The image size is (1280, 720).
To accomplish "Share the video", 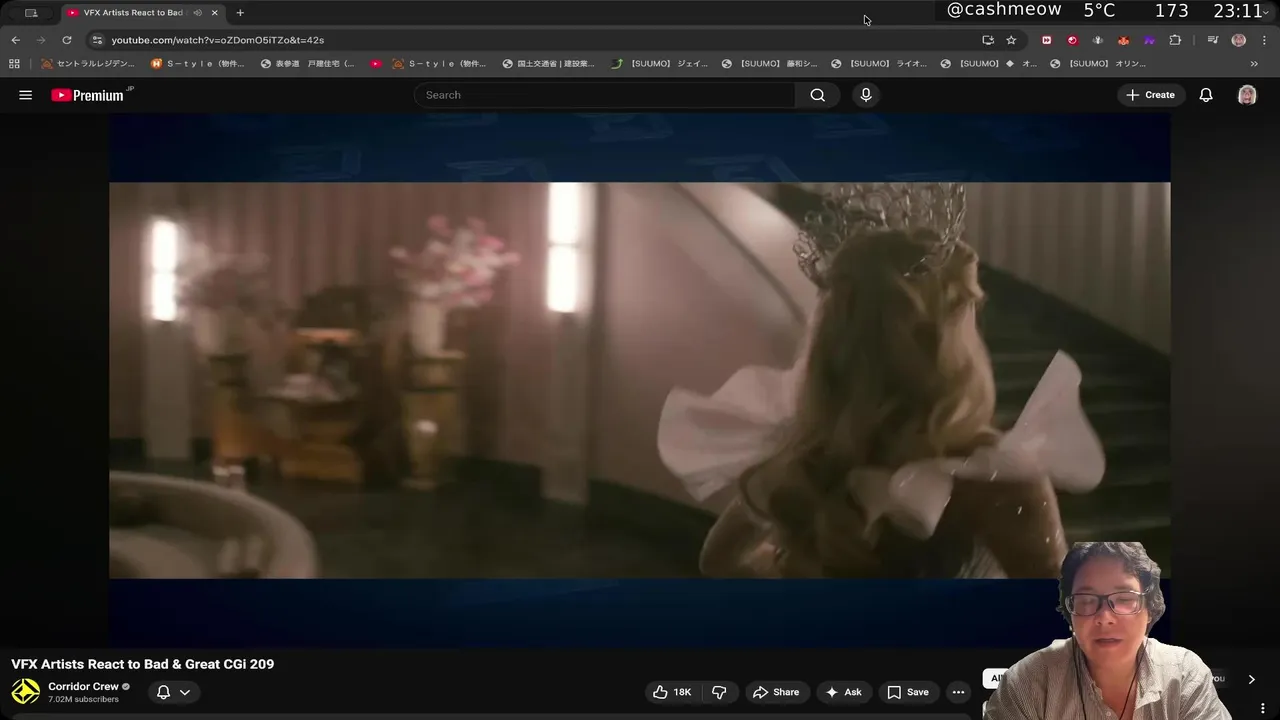I will (776, 692).
